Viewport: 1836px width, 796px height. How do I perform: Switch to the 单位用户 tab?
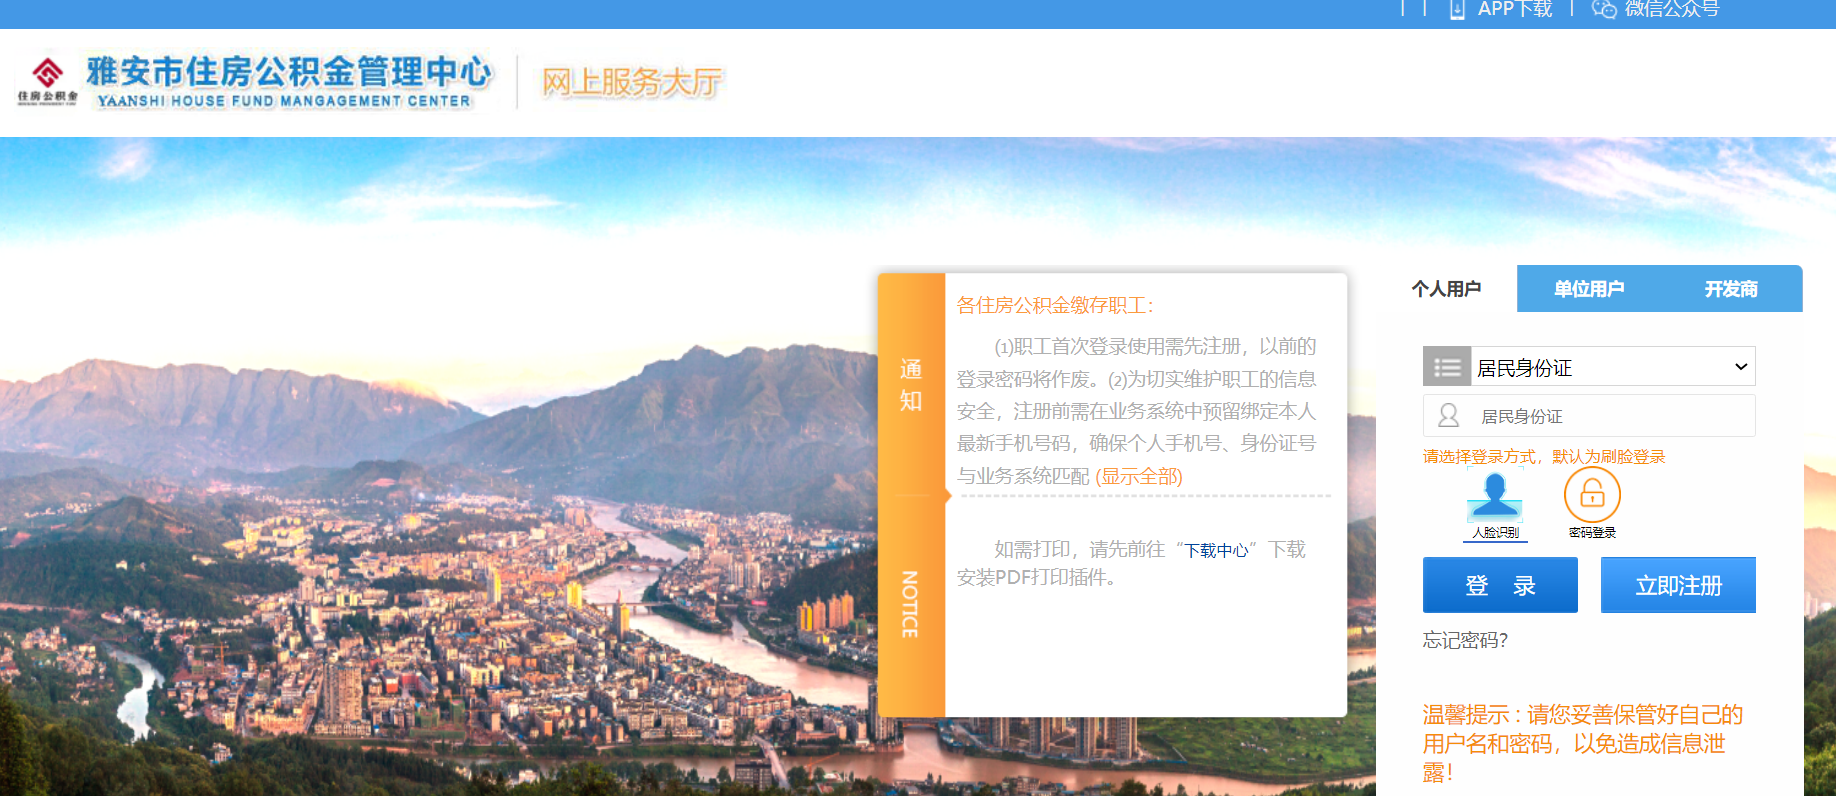(x=1588, y=289)
